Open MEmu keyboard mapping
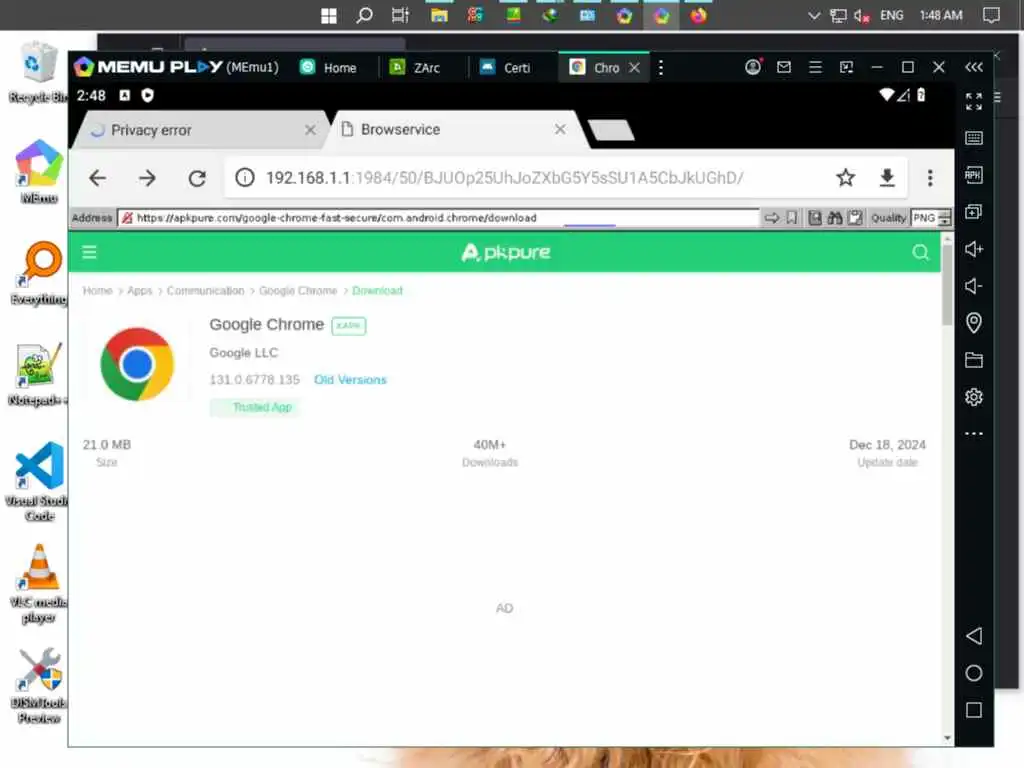Screen dimensions: 1024x768 [974, 138]
